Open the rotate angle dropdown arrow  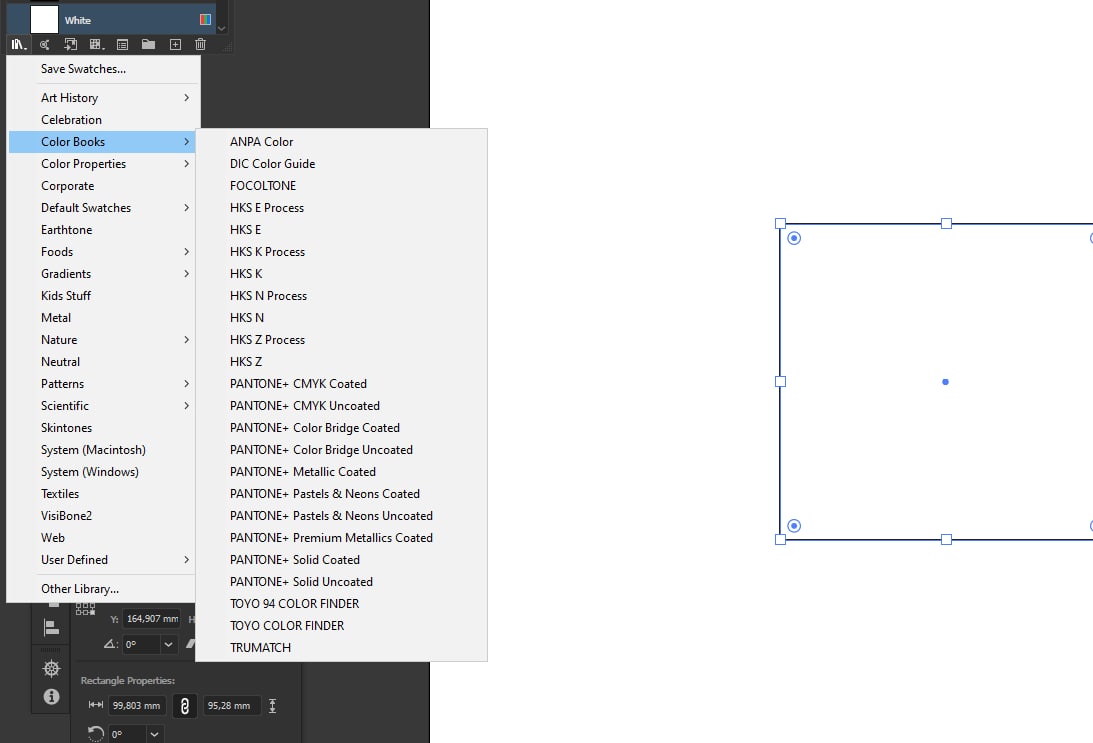168,645
